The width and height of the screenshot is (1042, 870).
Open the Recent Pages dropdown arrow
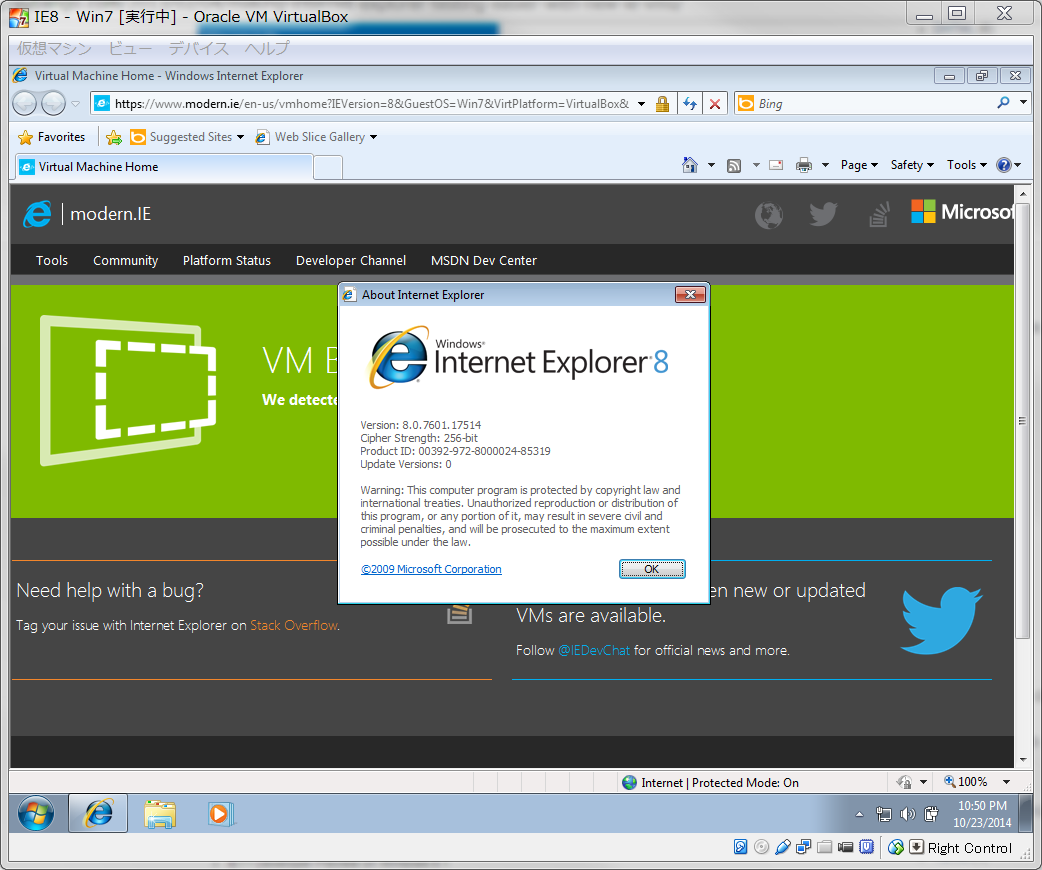(x=75, y=104)
